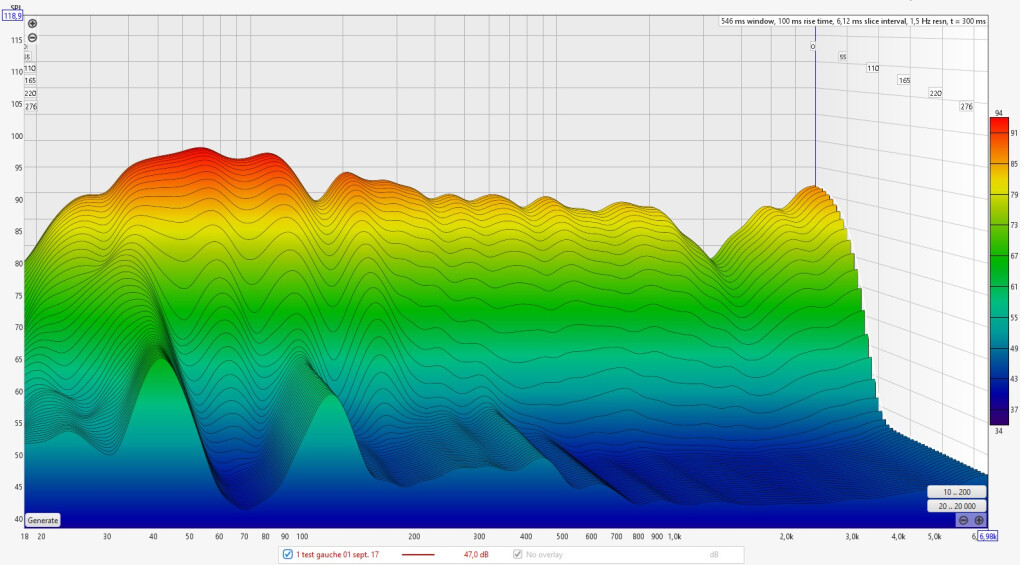Click the '18' frequency axis start label
Viewport: 1020px width, 565px height.
click(x=25, y=537)
